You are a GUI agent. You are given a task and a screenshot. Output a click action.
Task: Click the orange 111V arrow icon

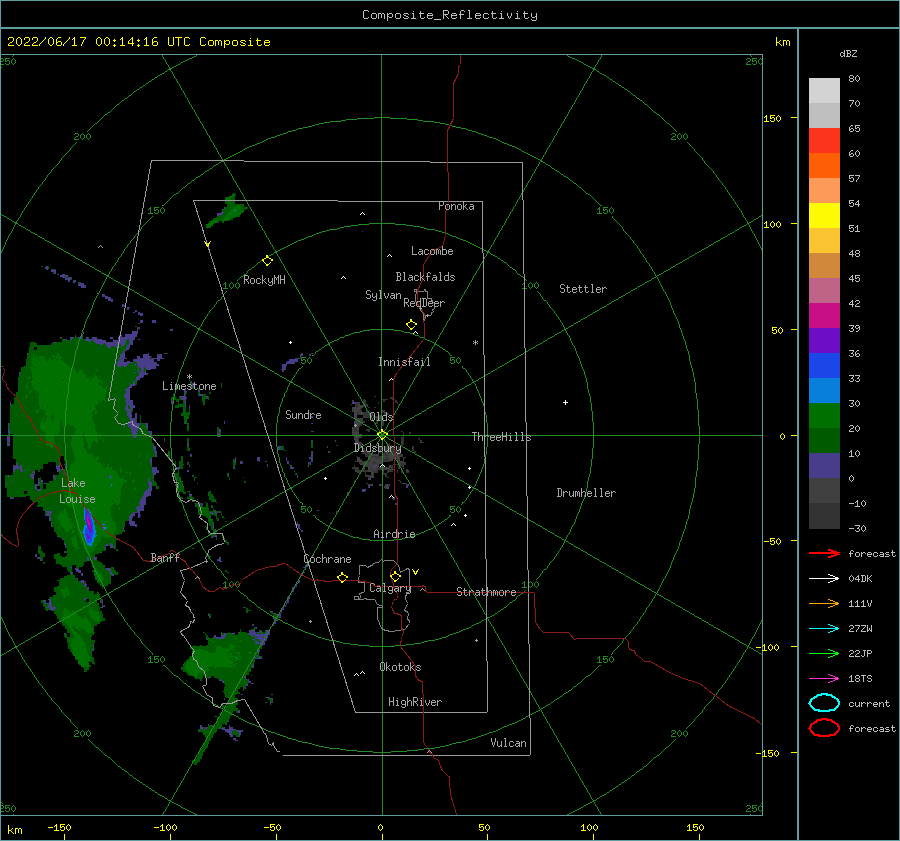824,603
